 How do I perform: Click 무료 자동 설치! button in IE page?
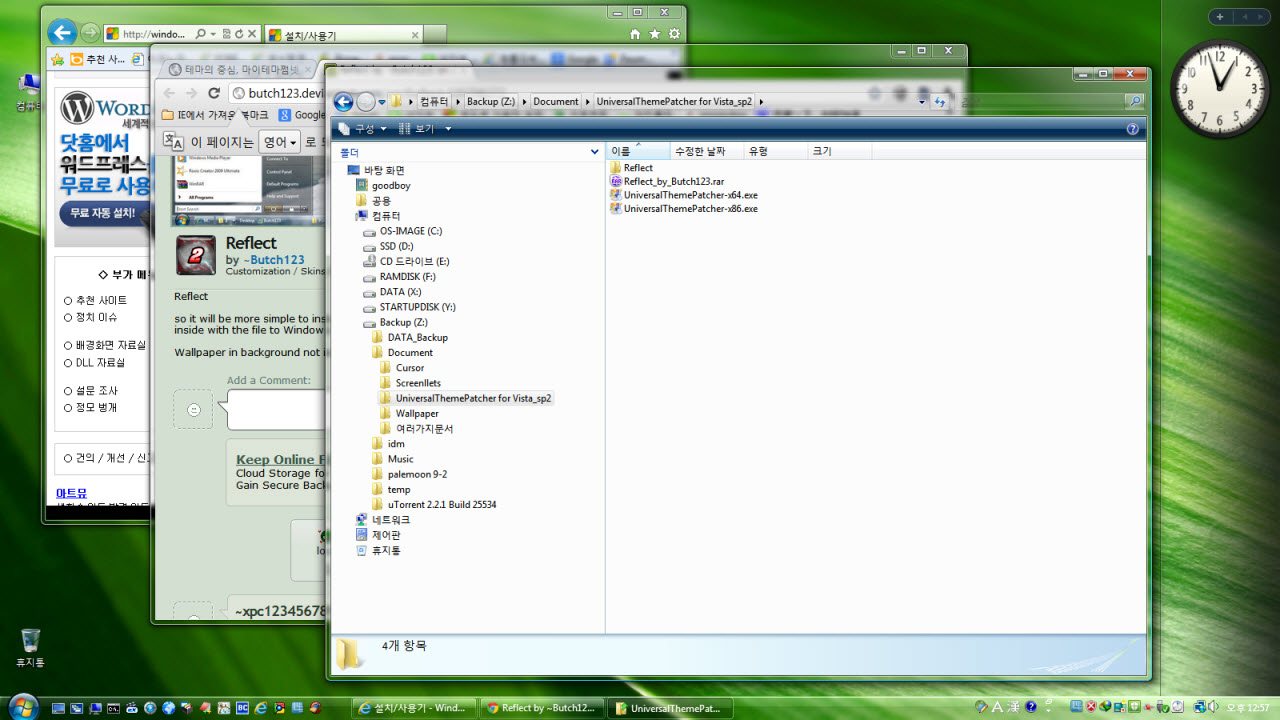point(103,213)
